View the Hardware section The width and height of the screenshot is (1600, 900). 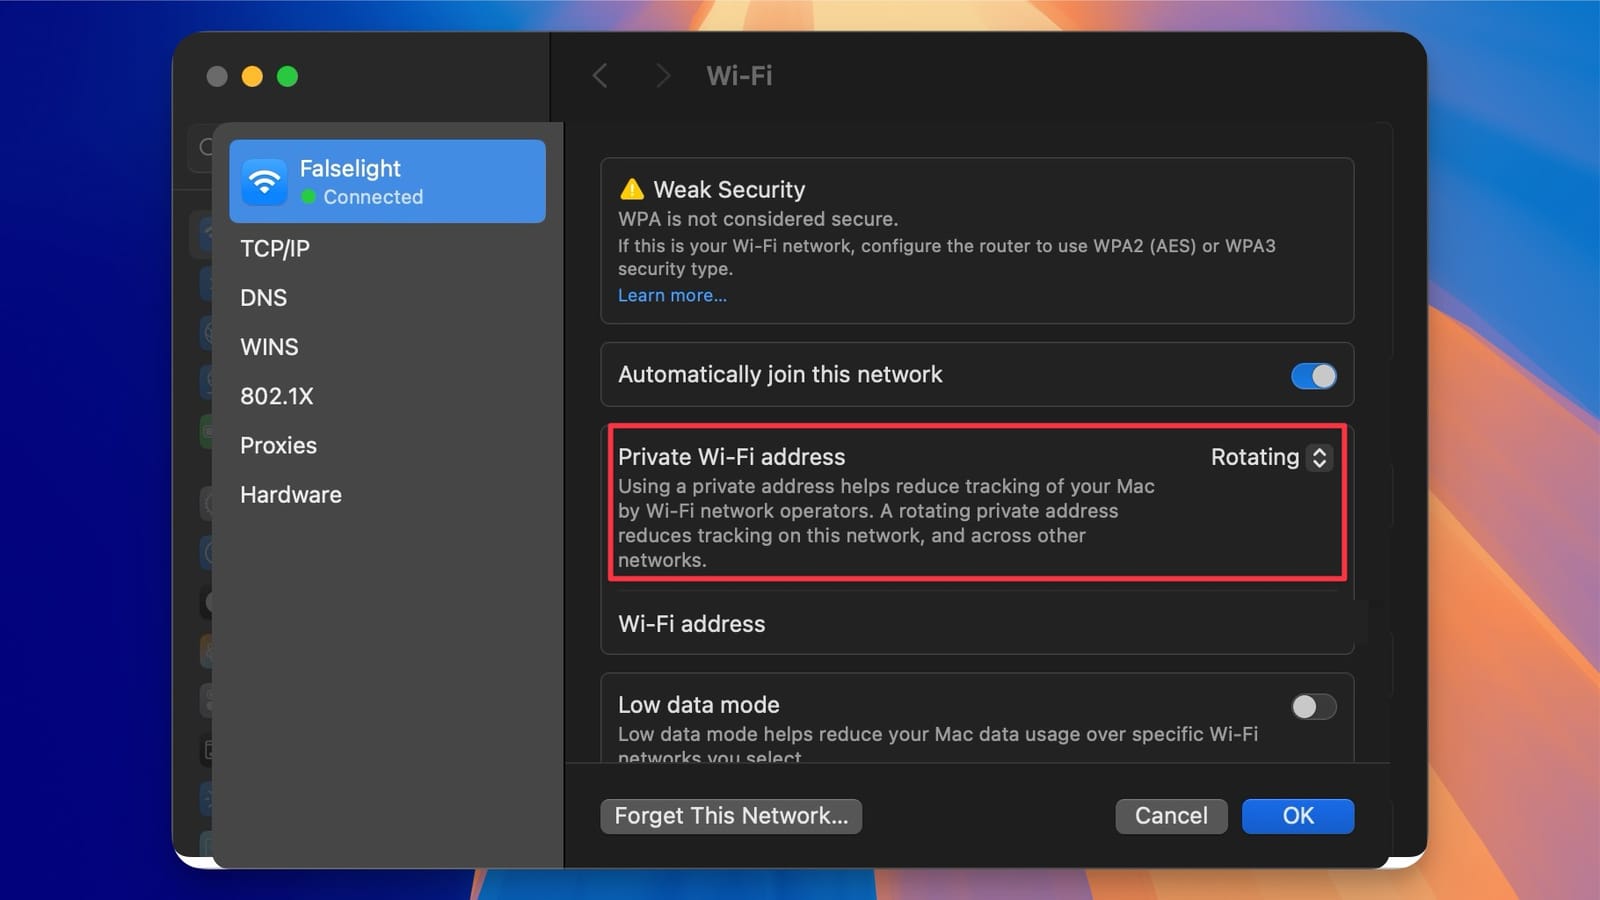pos(290,494)
